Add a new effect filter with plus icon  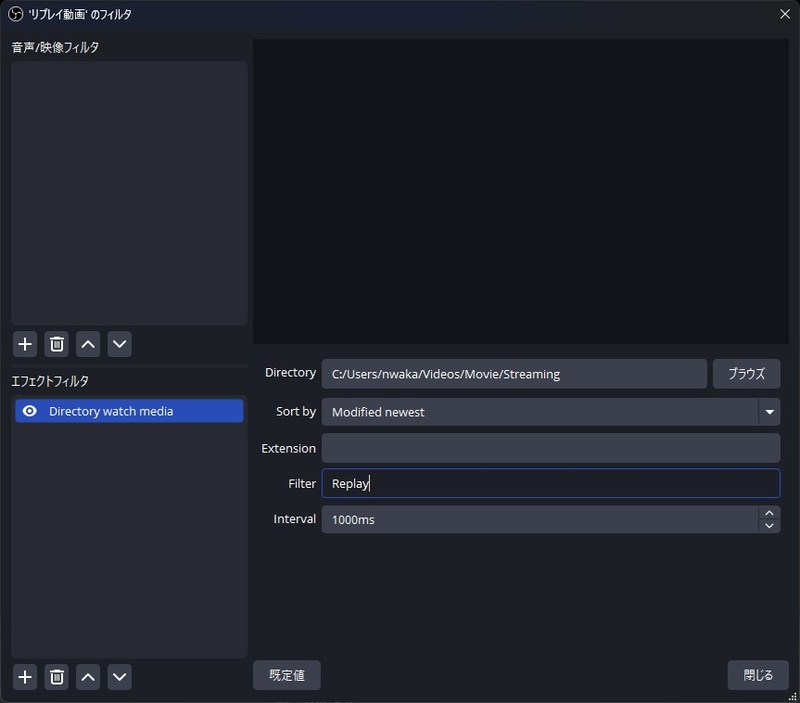(x=24, y=677)
